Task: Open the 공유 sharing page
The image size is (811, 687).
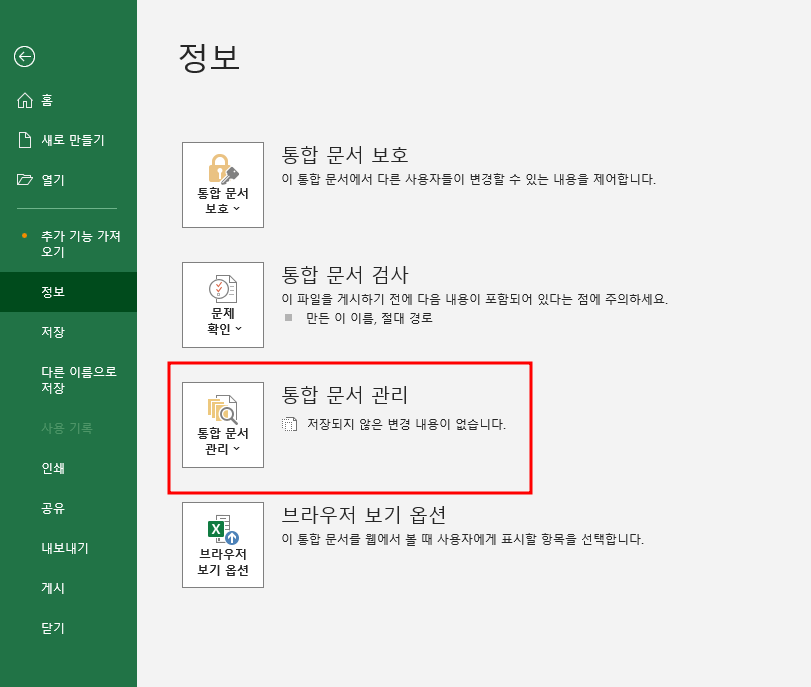Action: [x=52, y=508]
